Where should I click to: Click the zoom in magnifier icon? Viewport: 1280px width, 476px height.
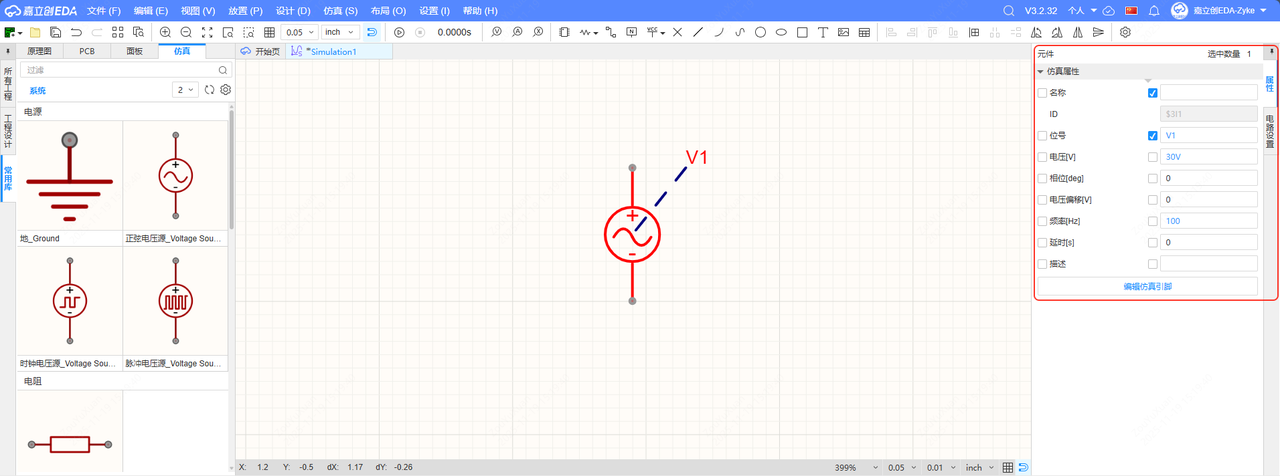tap(165, 32)
